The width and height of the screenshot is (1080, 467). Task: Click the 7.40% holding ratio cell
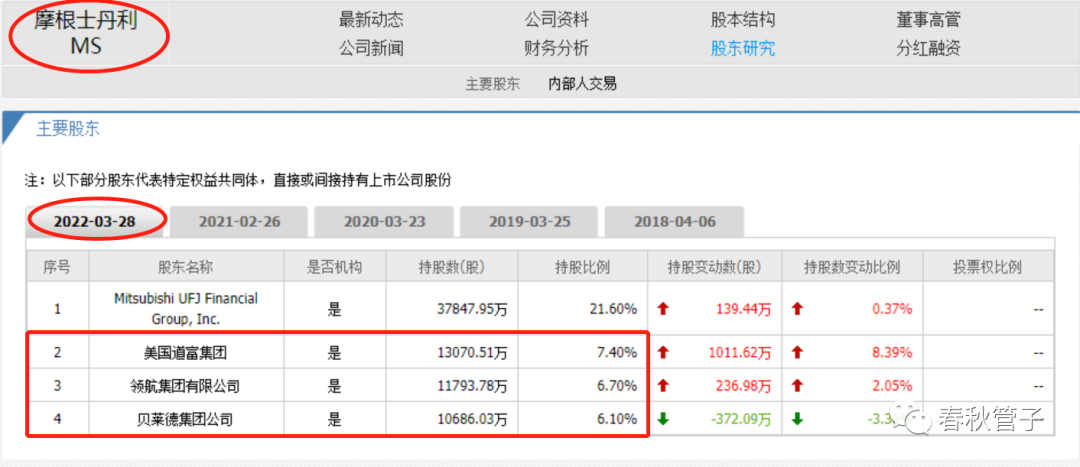pos(619,353)
